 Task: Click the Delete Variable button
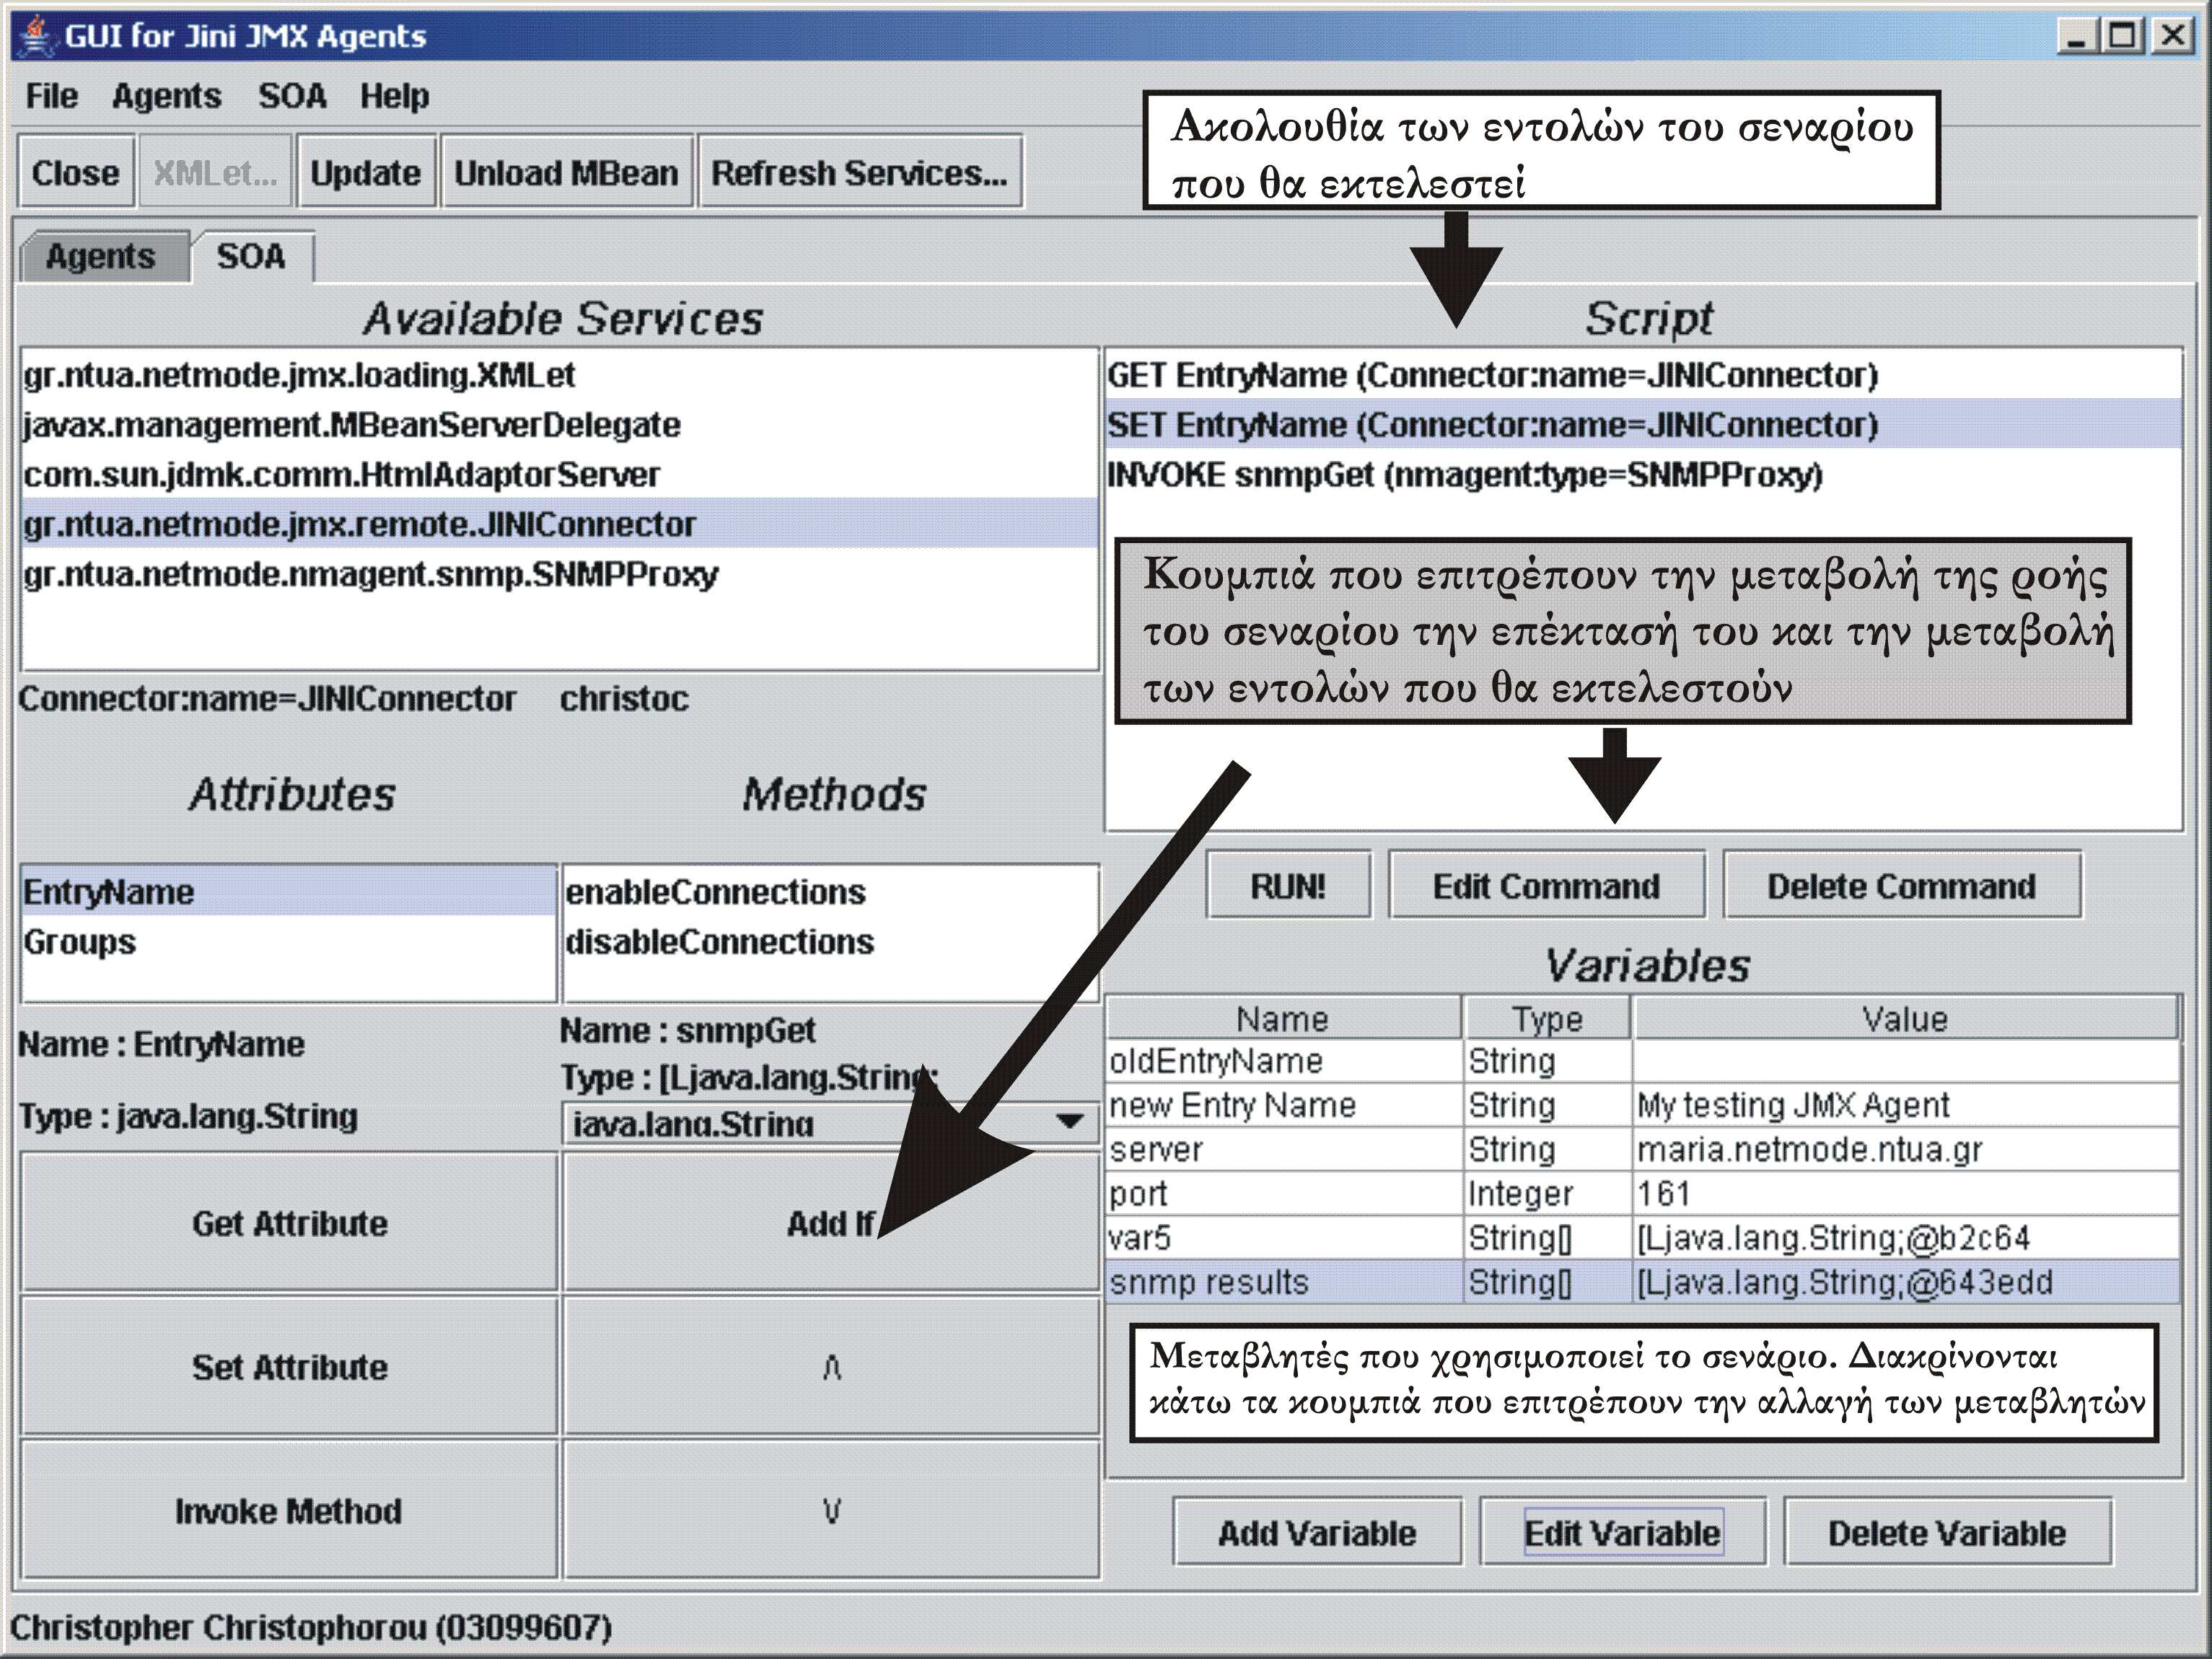click(x=1947, y=1532)
